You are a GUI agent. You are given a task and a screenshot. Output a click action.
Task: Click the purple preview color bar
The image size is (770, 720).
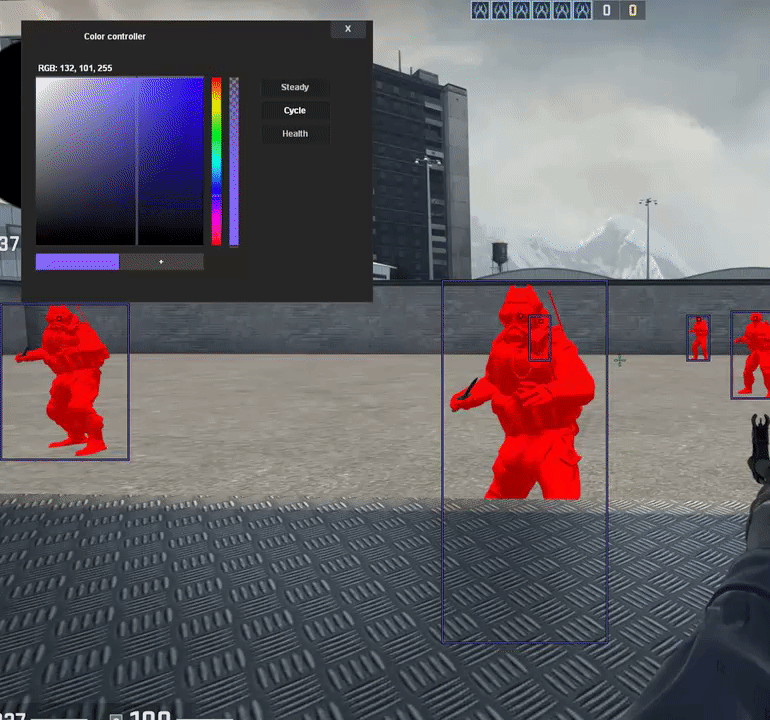tap(78, 262)
